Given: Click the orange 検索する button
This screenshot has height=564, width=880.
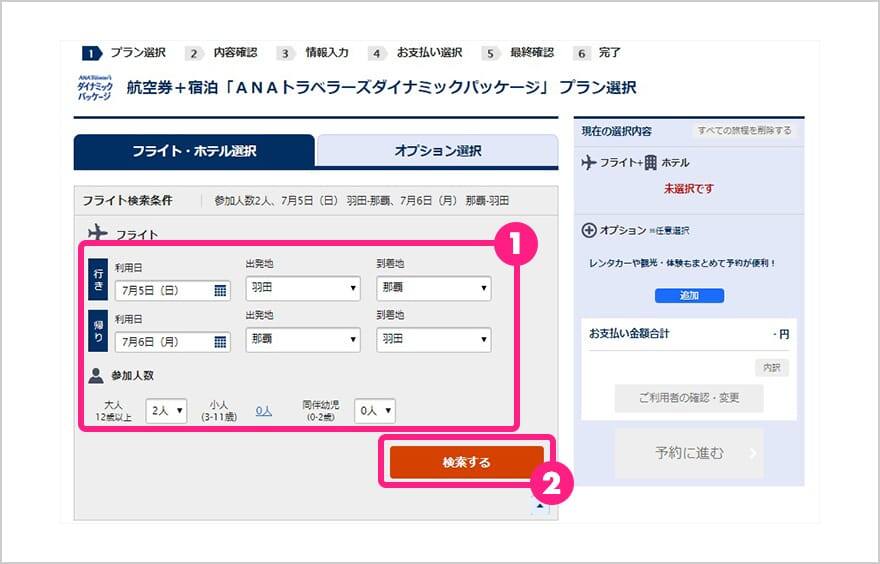Looking at the screenshot, I should [x=467, y=462].
